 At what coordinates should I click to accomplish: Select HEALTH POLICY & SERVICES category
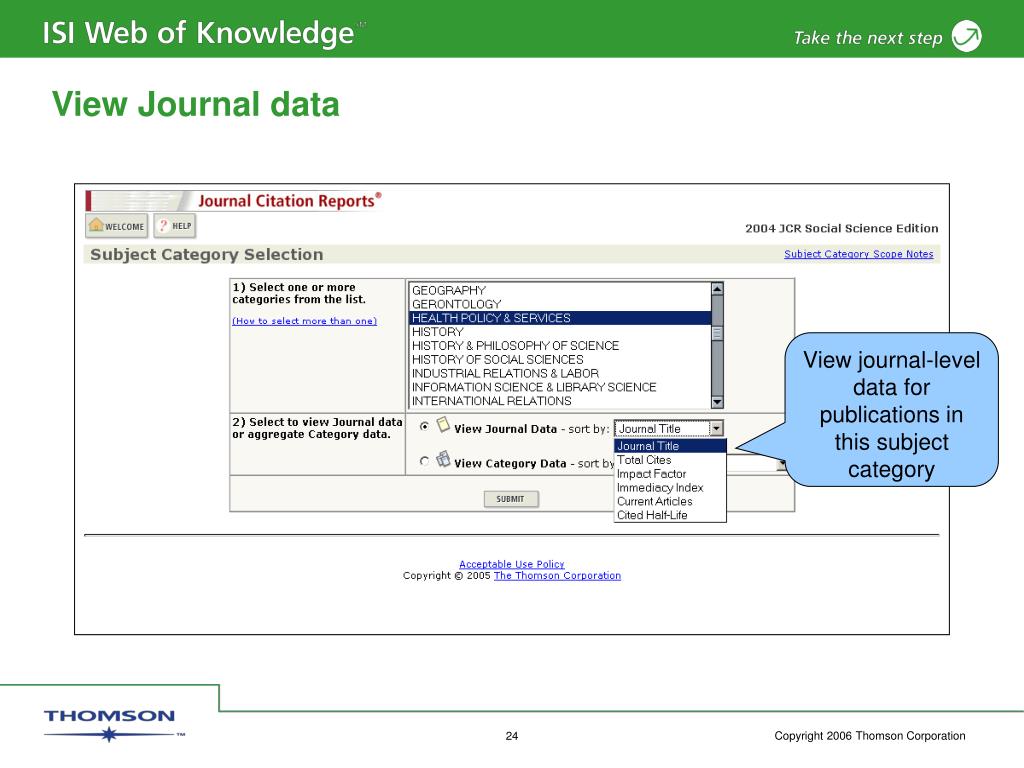pos(560,318)
